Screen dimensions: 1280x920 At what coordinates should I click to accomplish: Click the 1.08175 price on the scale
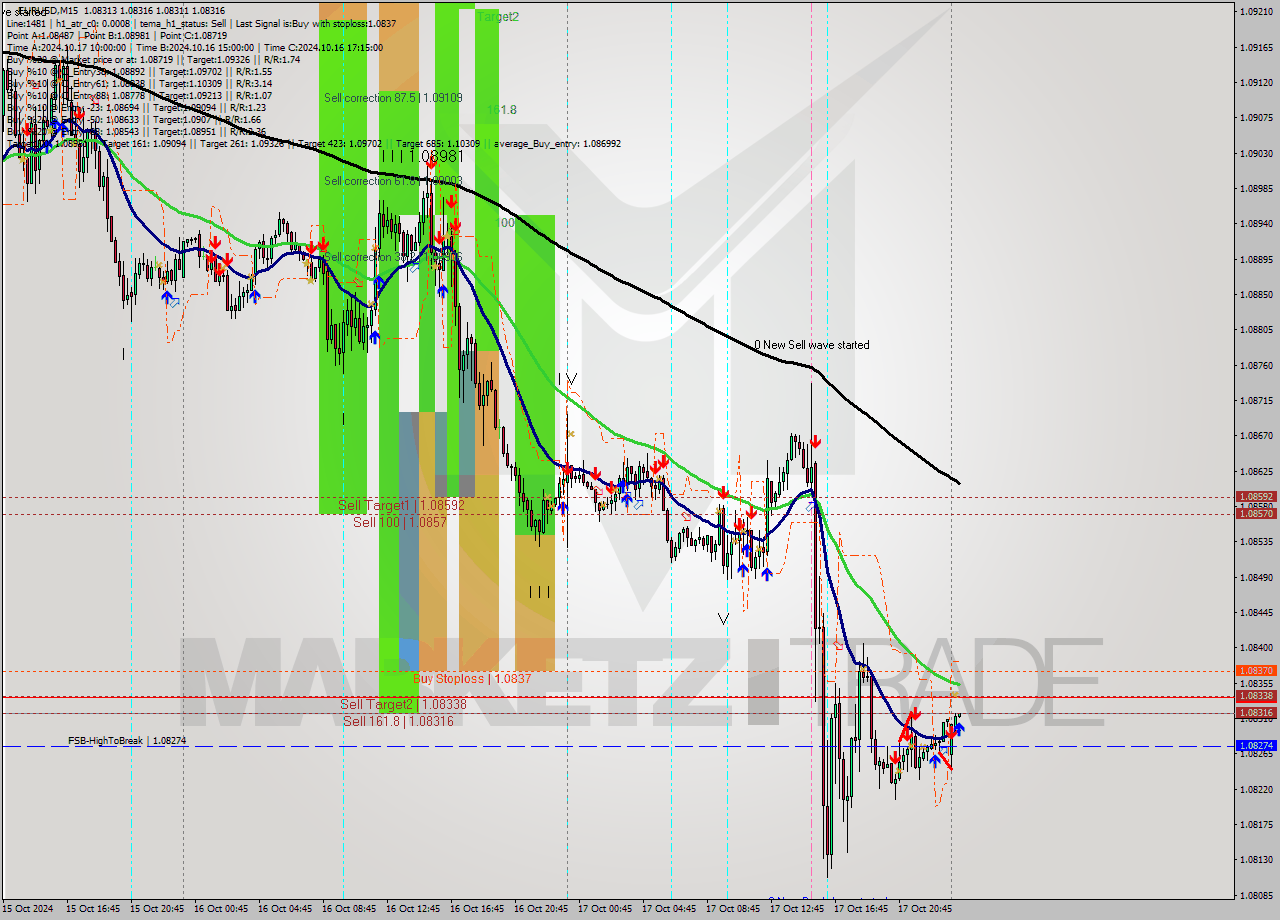pos(1256,825)
